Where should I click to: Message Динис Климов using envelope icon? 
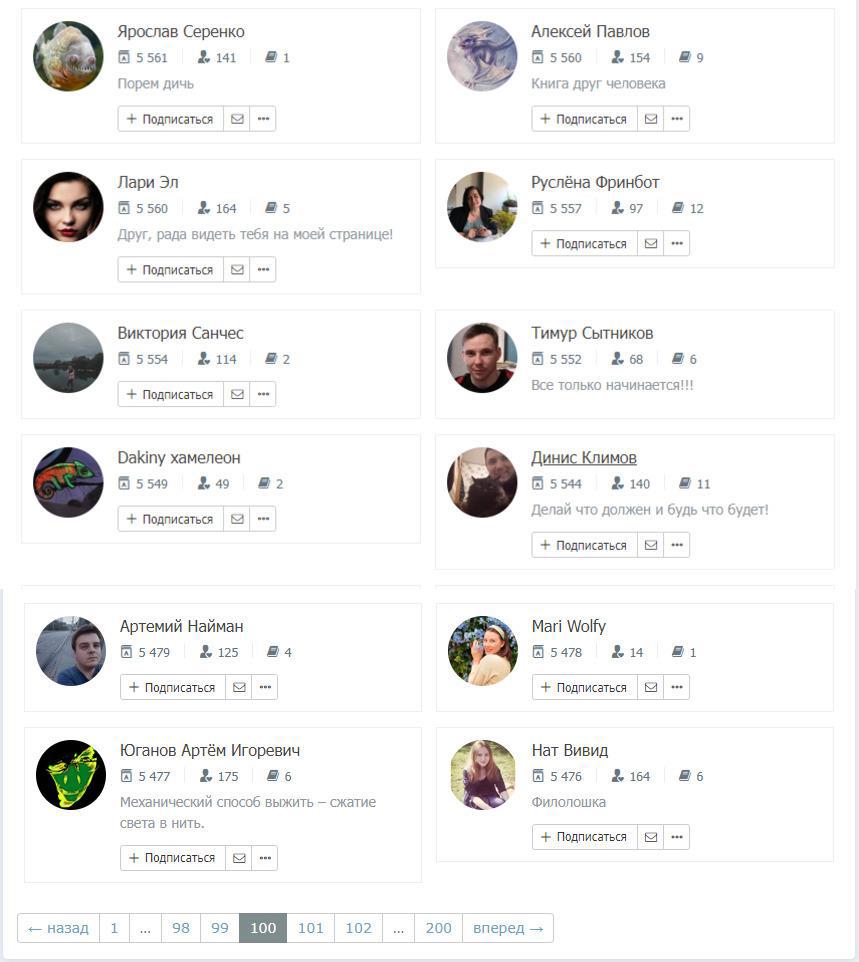tap(651, 545)
